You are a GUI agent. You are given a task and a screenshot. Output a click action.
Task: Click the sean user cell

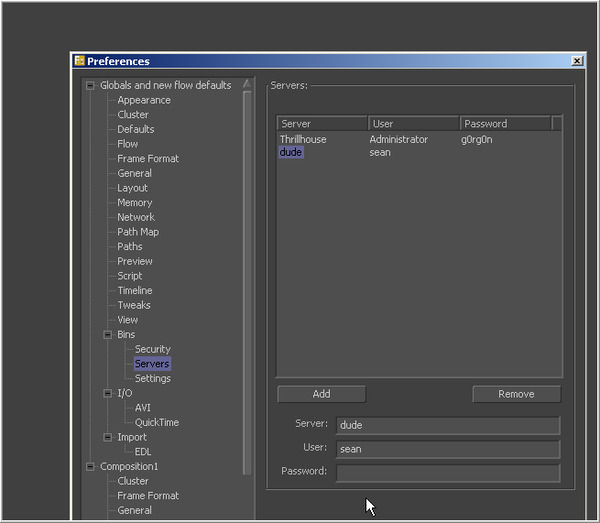(380, 153)
